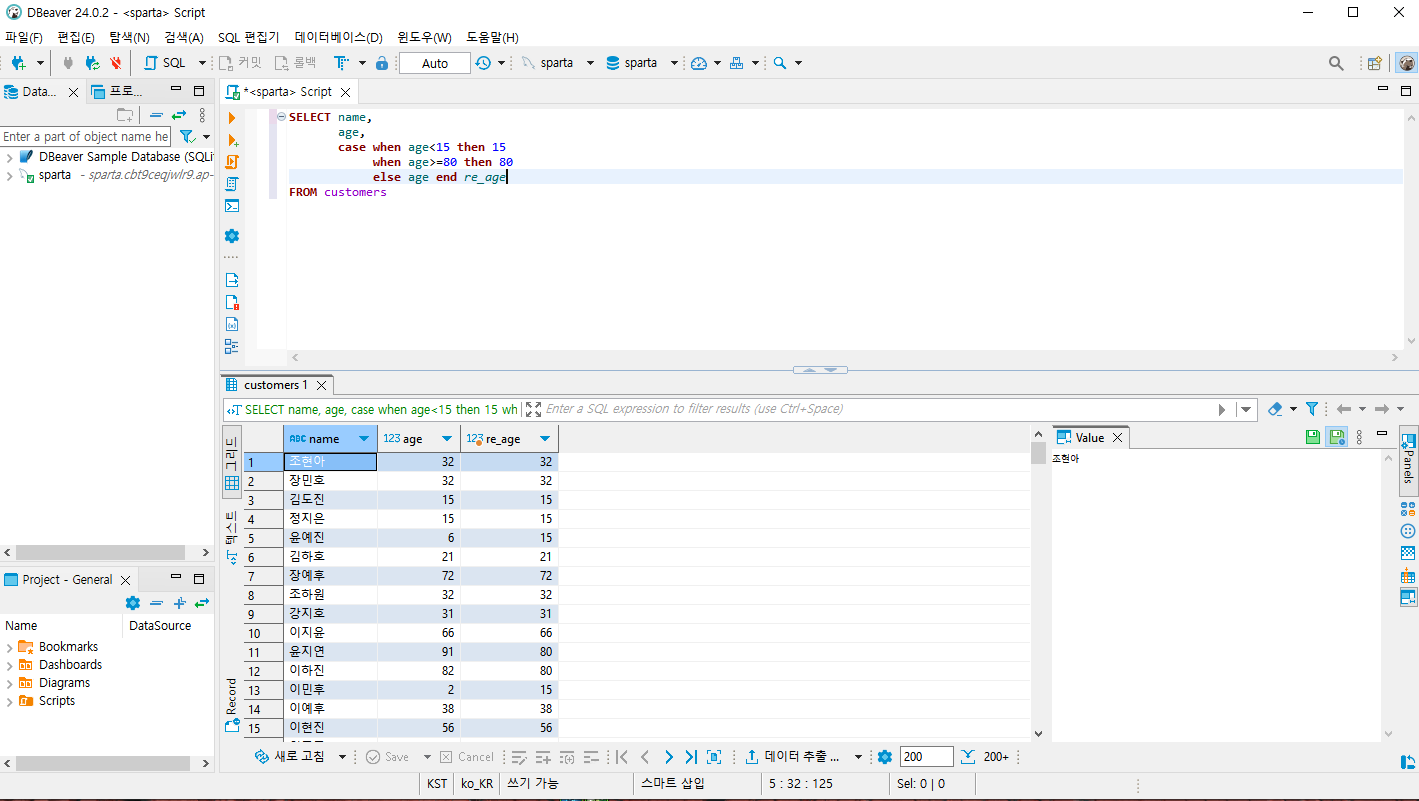This screenshot has height=801, width=1419.
Task: Toggle the Panels button on the right edge
Action: point(1408,460)
